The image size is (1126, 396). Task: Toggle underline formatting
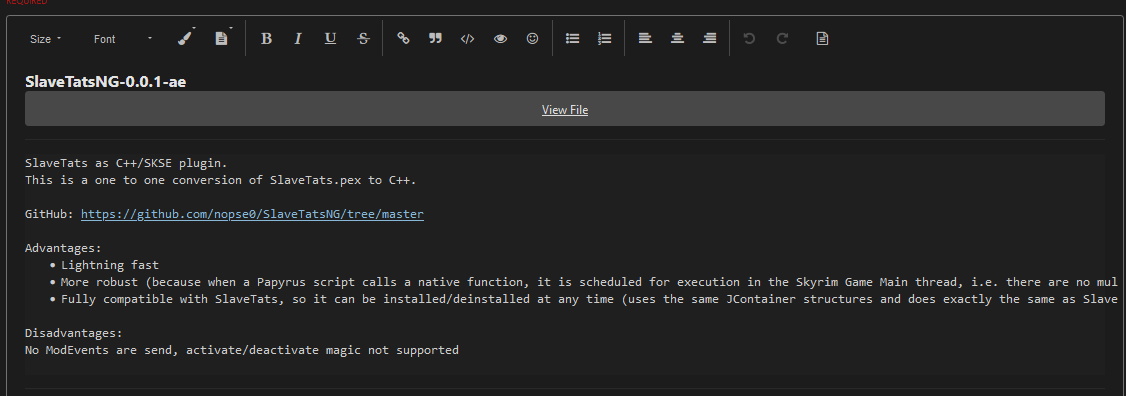pos(330,39)
